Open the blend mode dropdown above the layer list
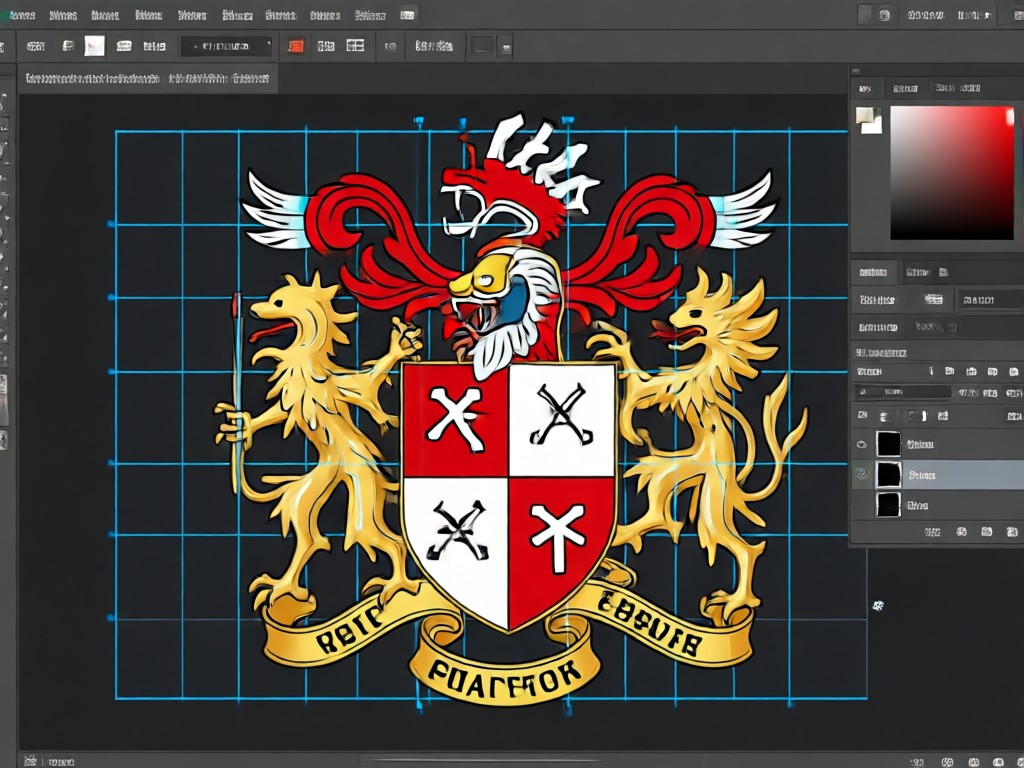1024x768 pixels. pyautogui.click(x=903, y=392)
